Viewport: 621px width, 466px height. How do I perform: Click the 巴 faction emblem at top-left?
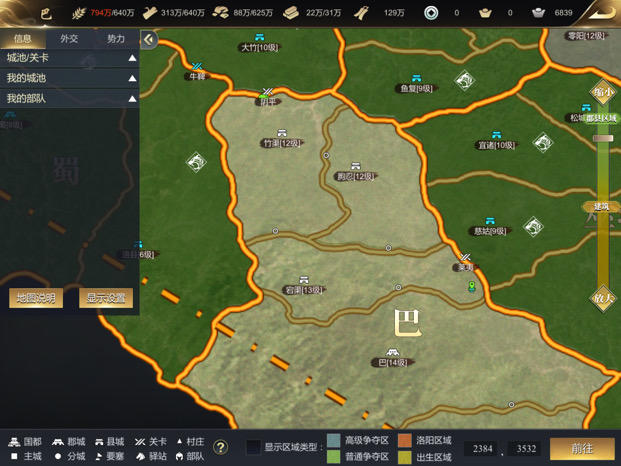coord(46,14)
